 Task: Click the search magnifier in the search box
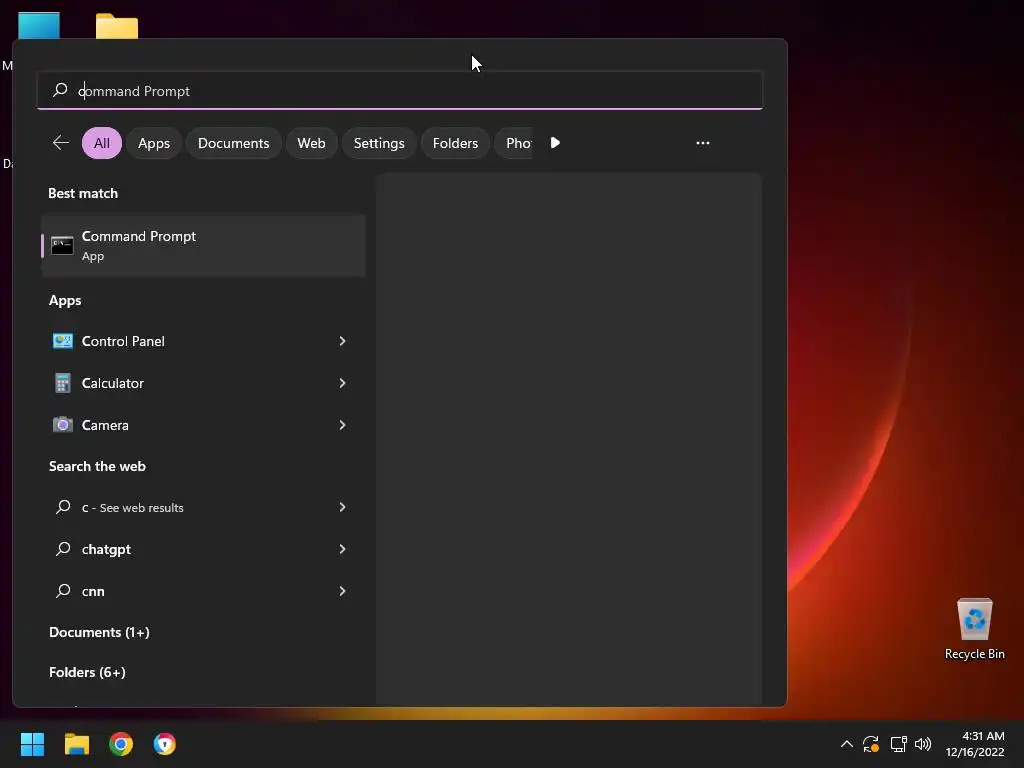pyautogui.click(x=60, y=90)
